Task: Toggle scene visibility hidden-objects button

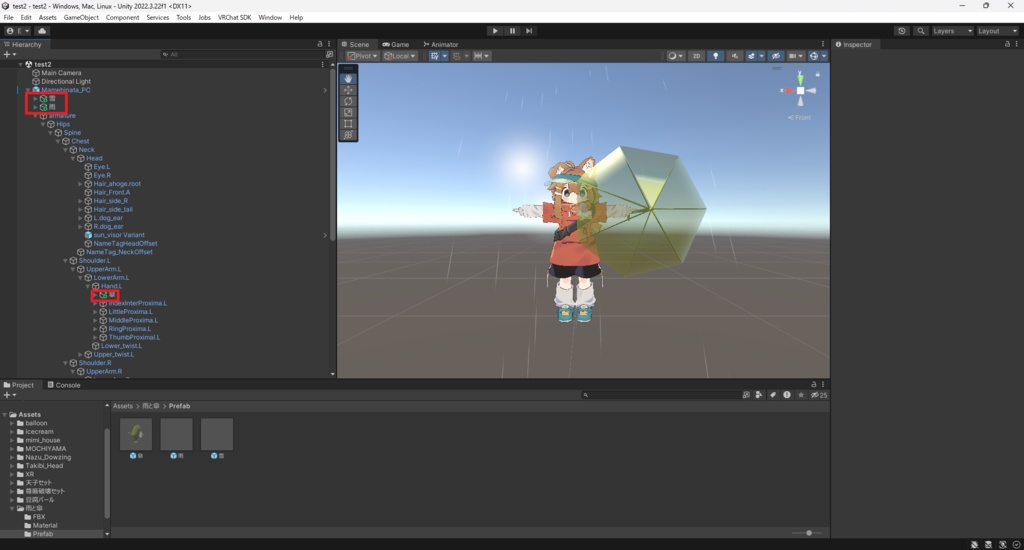Action: (x=775, y=56)
